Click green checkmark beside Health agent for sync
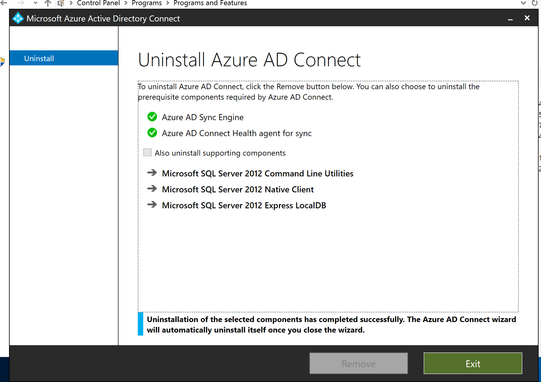 coord(152,133)
